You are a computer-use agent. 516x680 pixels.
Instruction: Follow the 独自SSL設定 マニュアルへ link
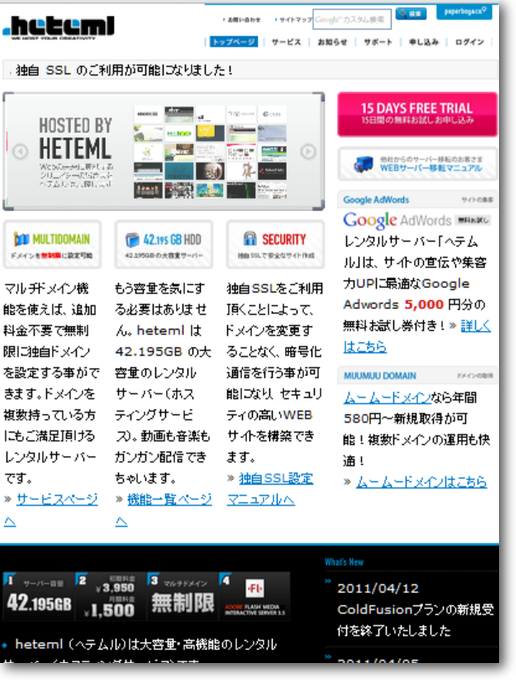point(270,489)
